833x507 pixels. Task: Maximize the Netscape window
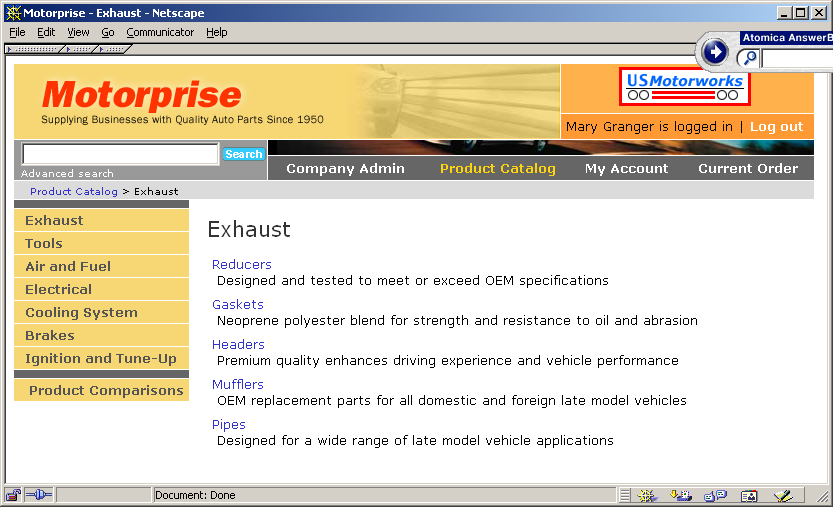[x=801, y=13]
